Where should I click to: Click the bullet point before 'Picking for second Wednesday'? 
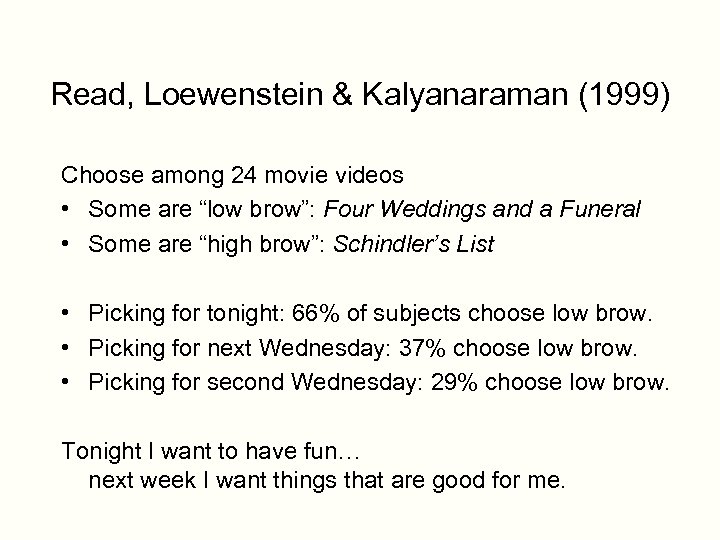click(68, 384)
